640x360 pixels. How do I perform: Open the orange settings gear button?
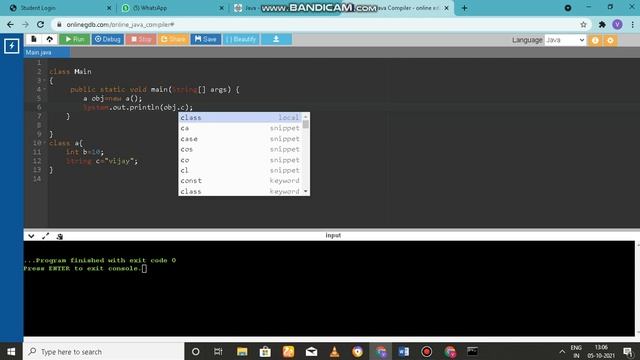pos(610,40)
